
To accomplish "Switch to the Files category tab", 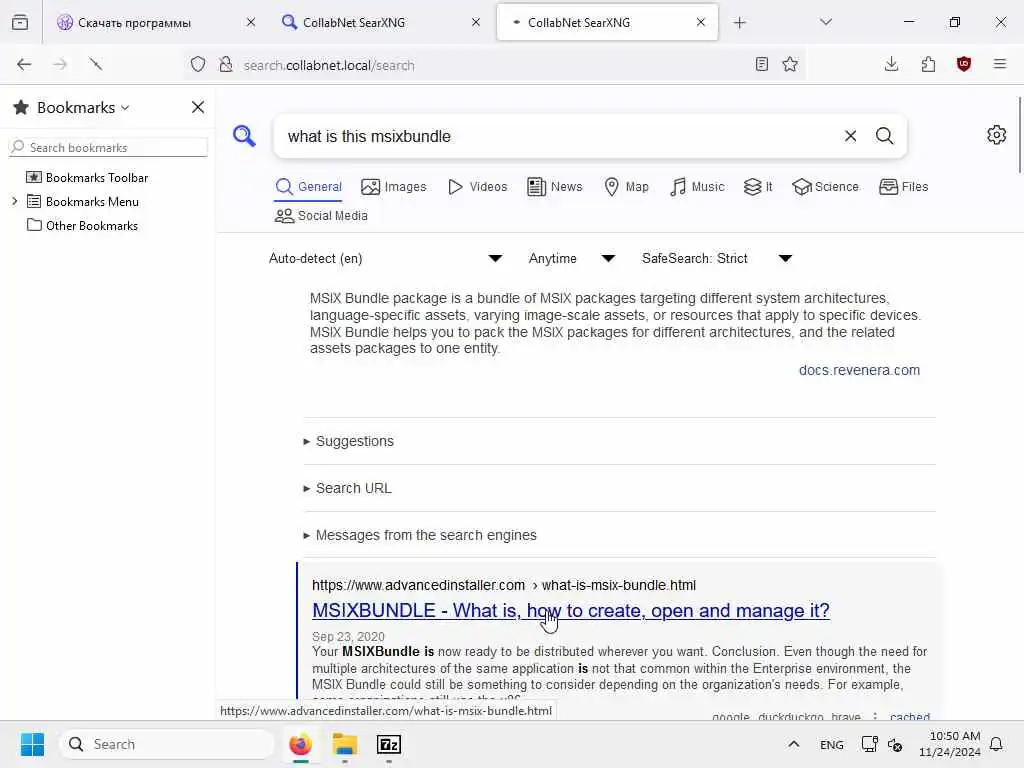I will point(904,187).
